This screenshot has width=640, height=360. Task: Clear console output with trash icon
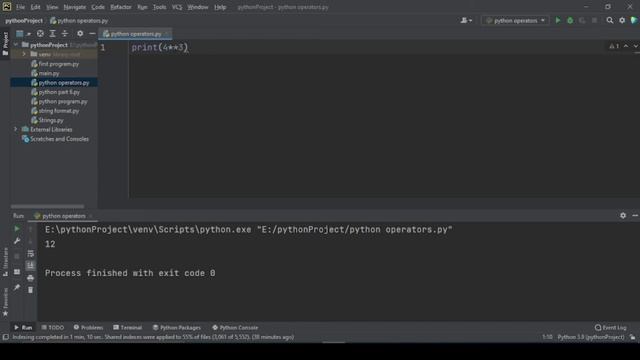coord(30,290)
